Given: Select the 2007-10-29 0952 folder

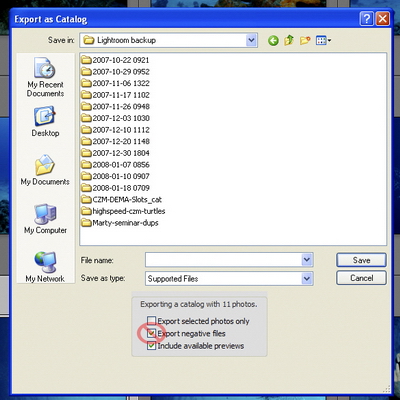Looking at the screenshot, I should tap(115, 72).
